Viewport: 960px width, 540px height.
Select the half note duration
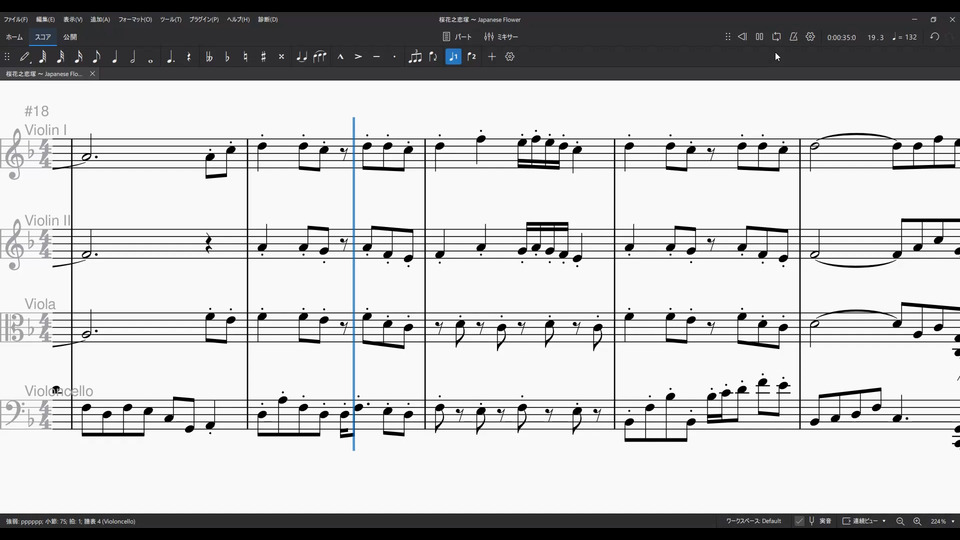click(x=132, y=57)
